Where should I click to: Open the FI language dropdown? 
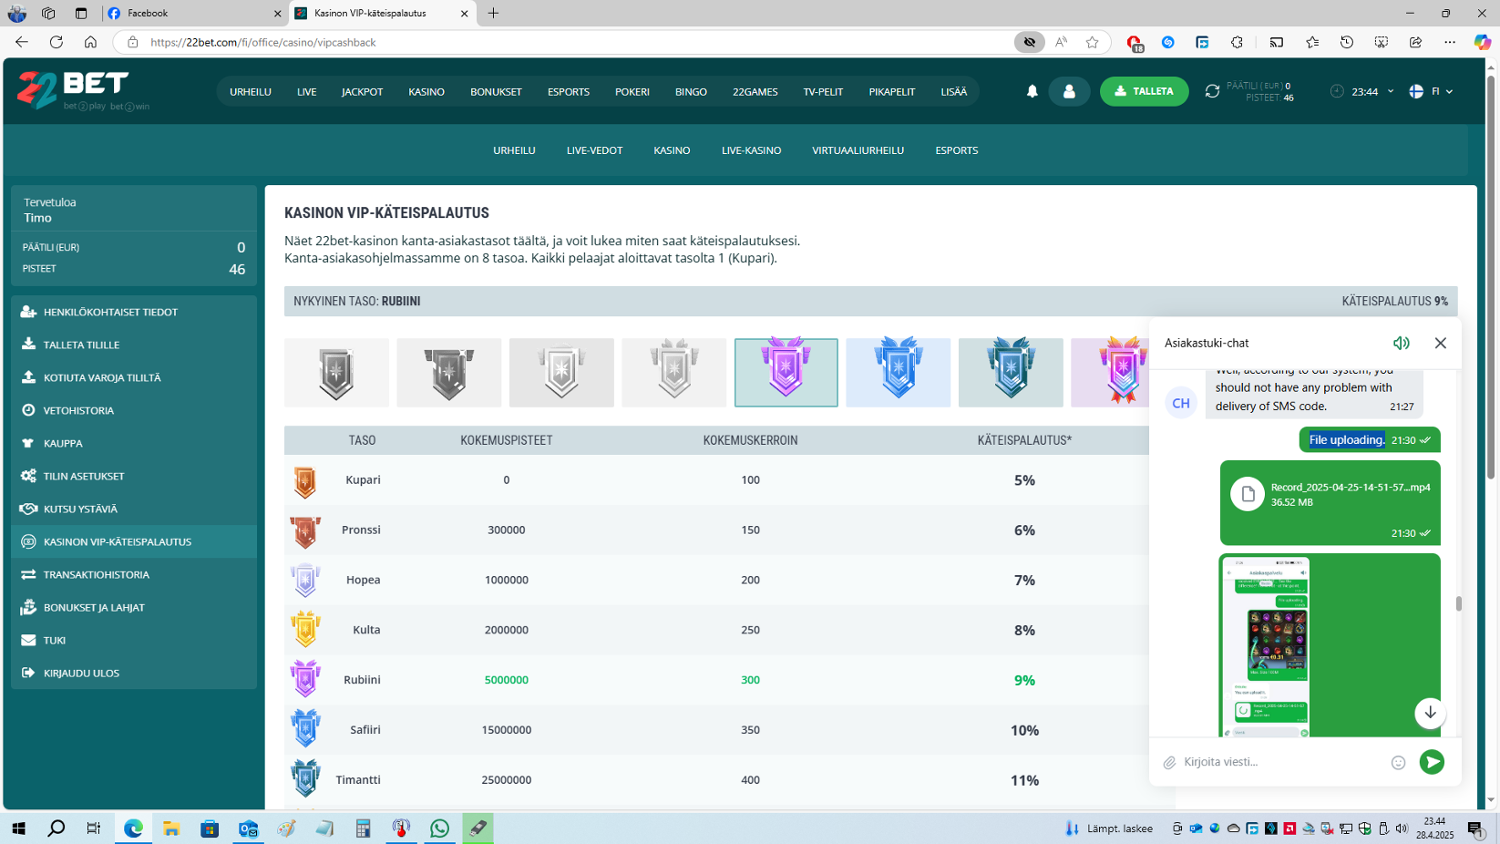(1431, 91)
